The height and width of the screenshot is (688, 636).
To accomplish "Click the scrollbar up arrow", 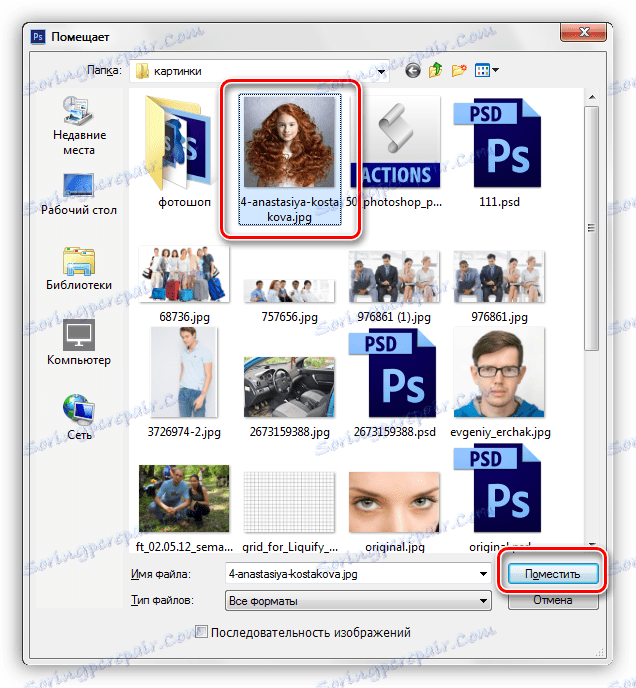I will click(x=592, y=97).
